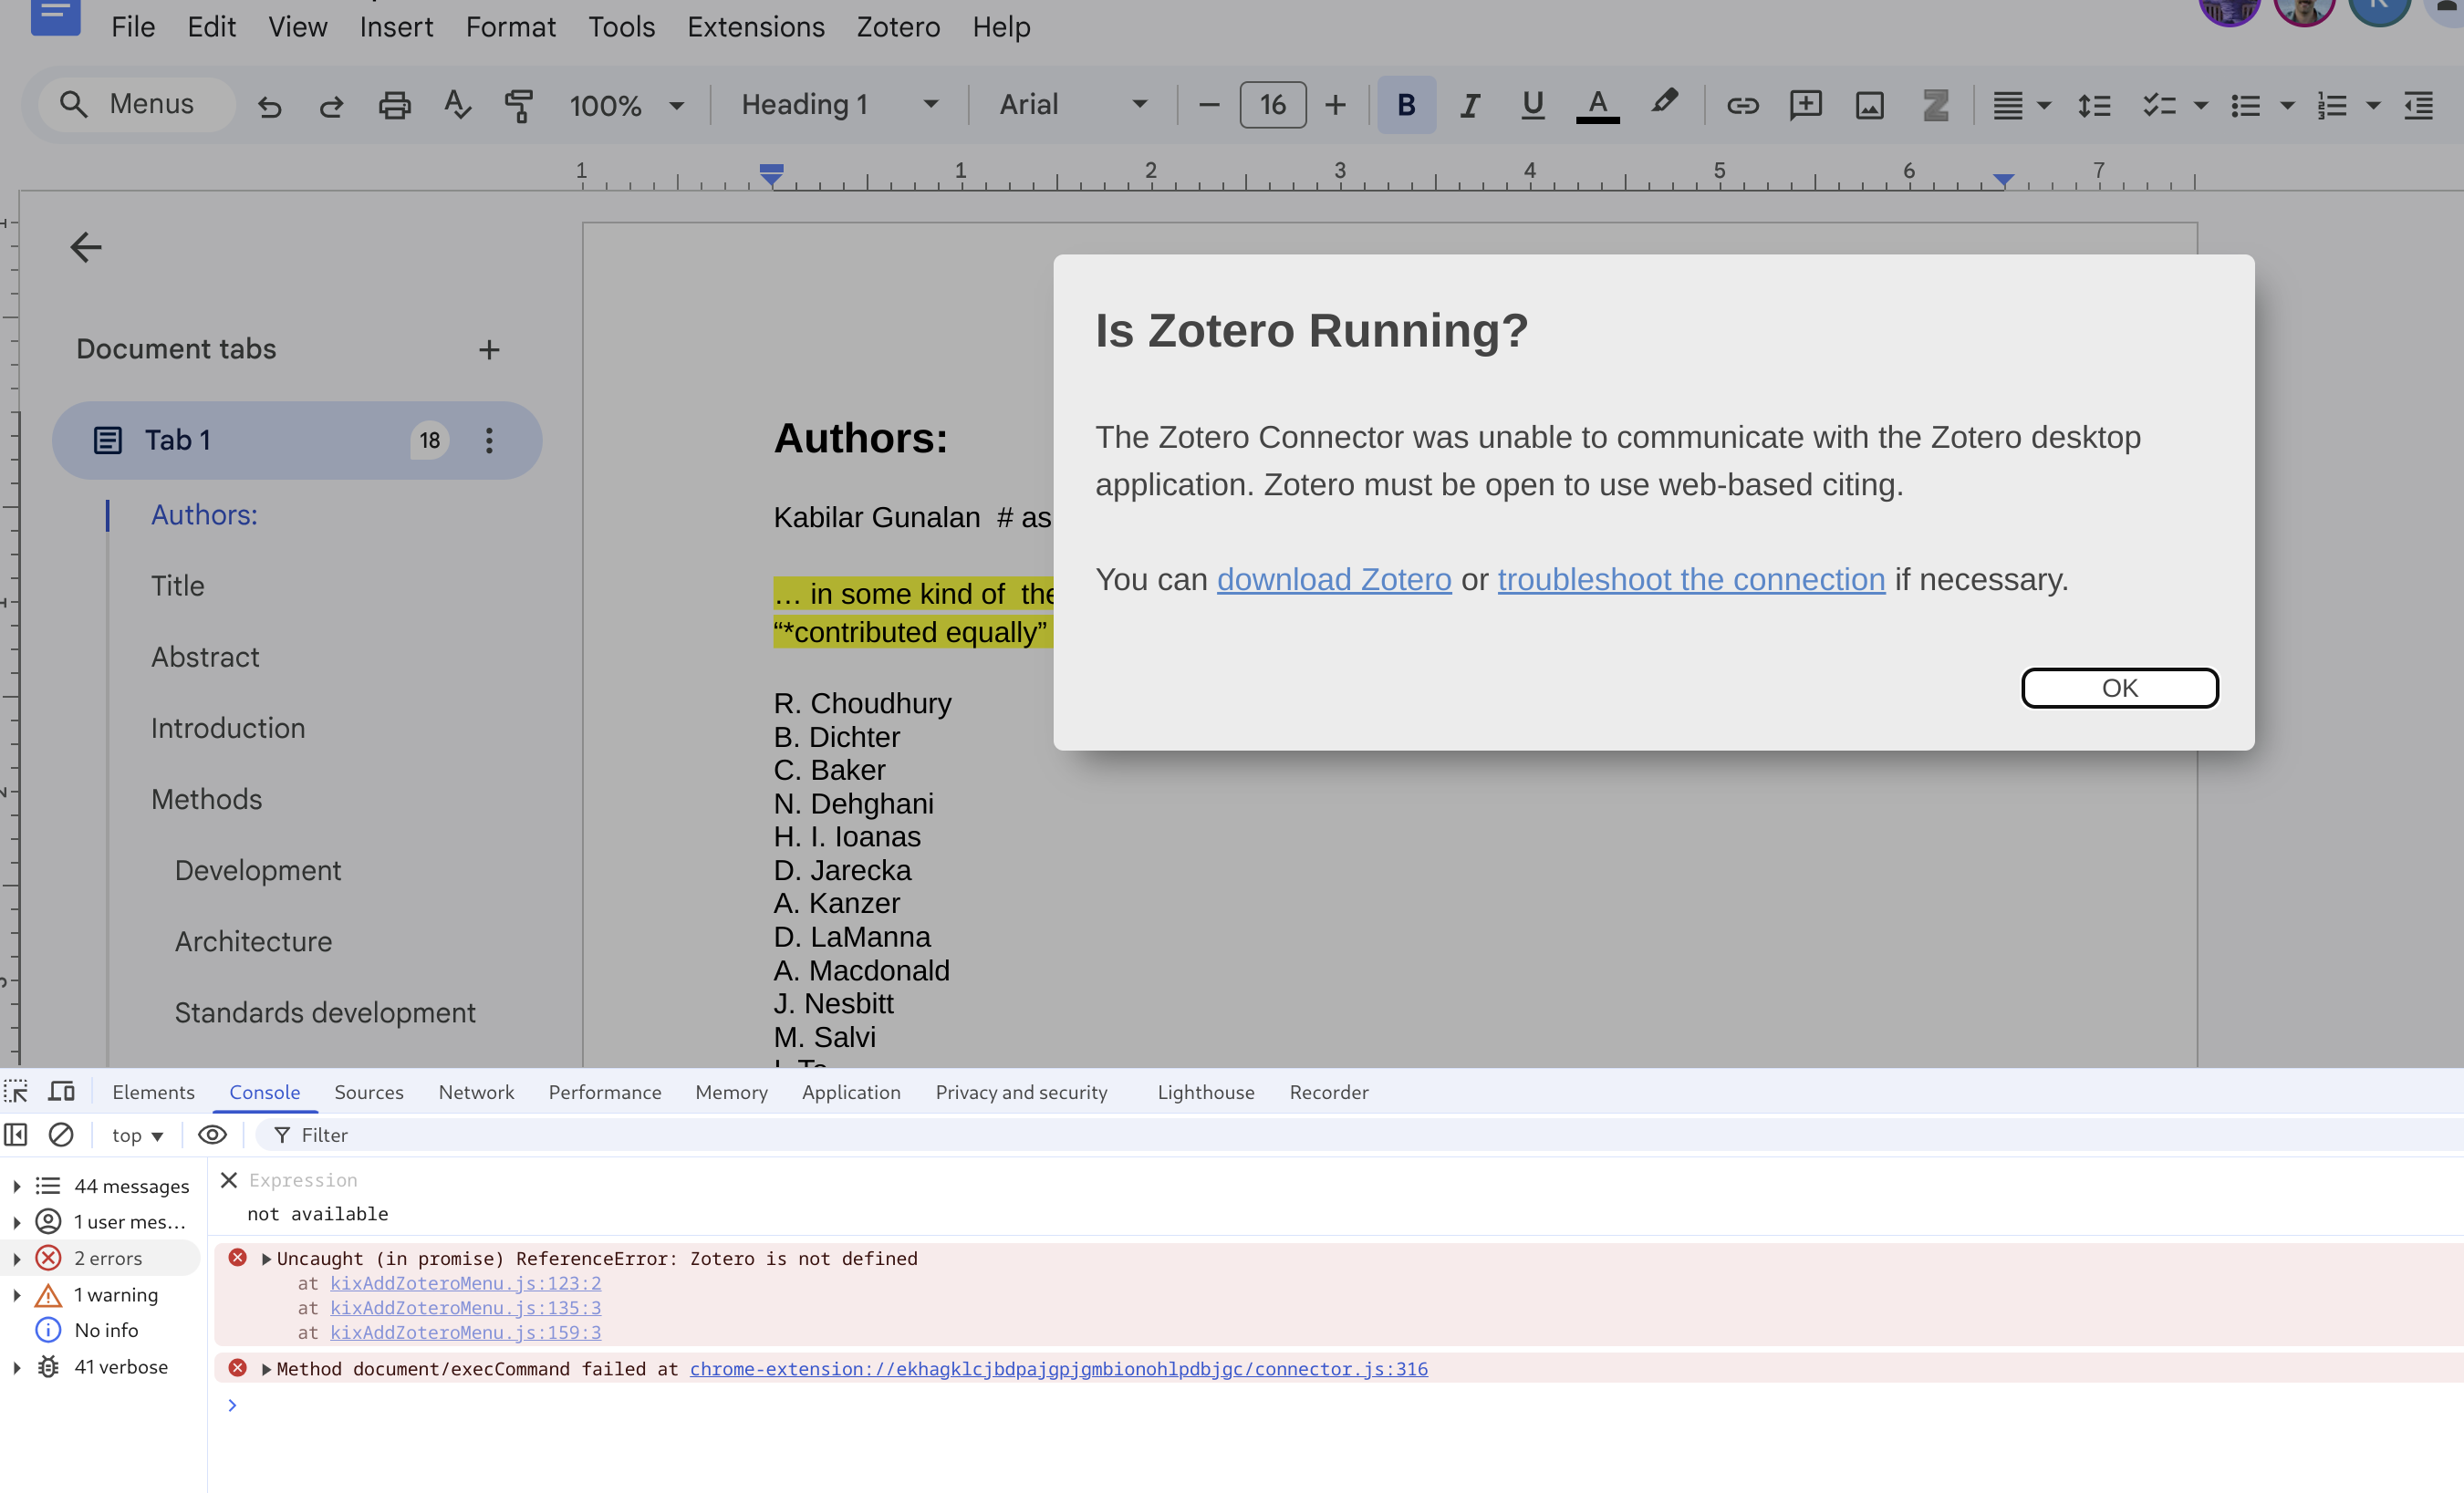
Task: Toggle the live expression eye icon
Action: point(212,1135)
